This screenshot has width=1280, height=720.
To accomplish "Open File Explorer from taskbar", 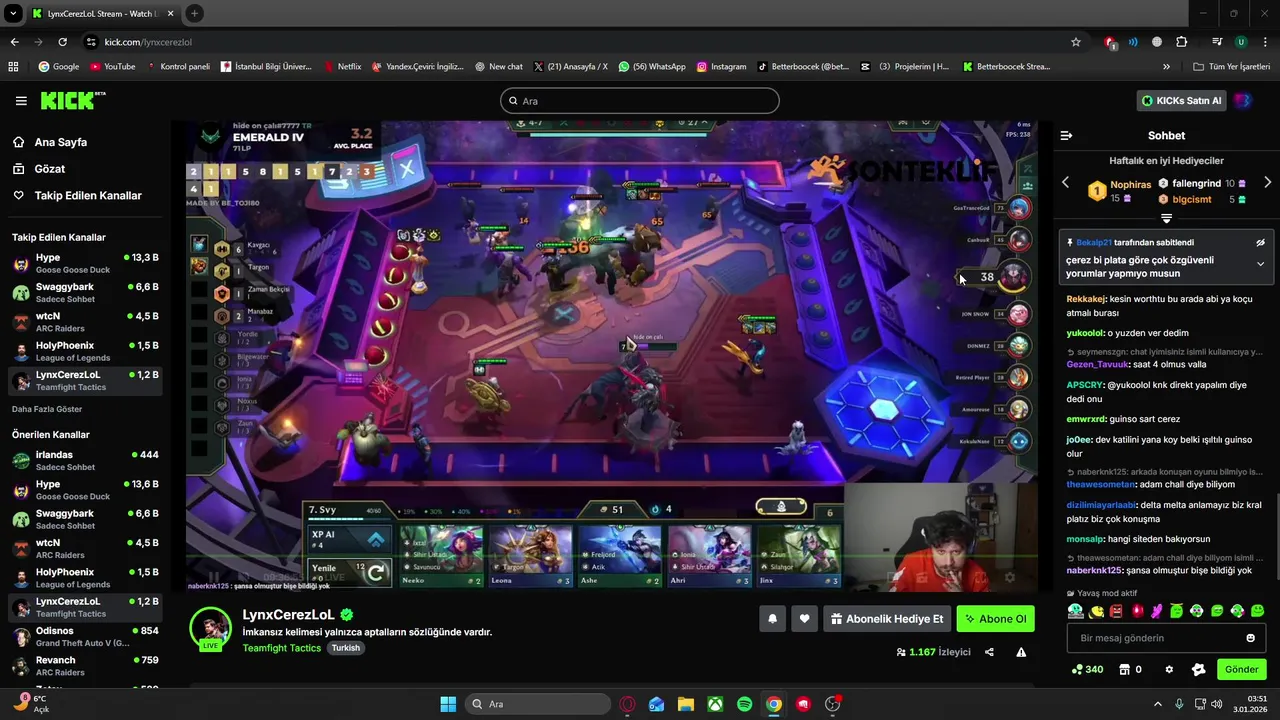I will click(686, 704).
